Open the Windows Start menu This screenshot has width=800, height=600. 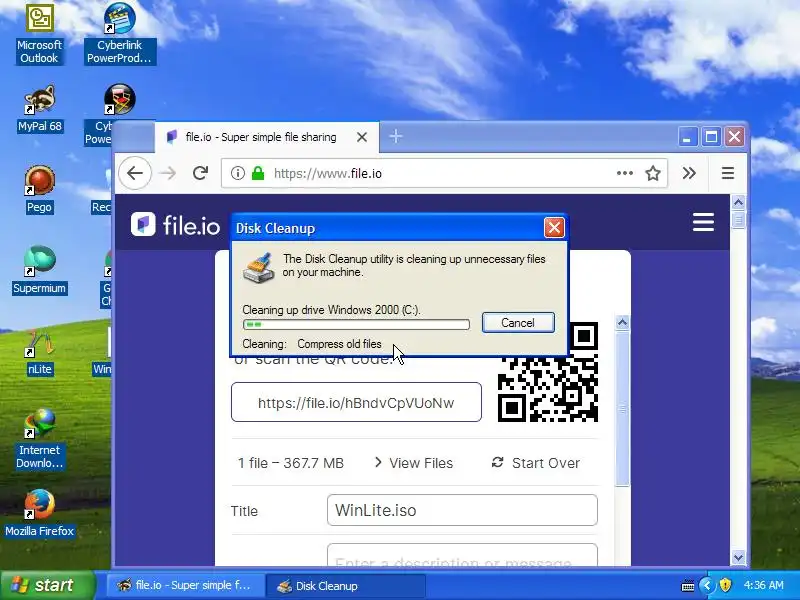[47, 585]
